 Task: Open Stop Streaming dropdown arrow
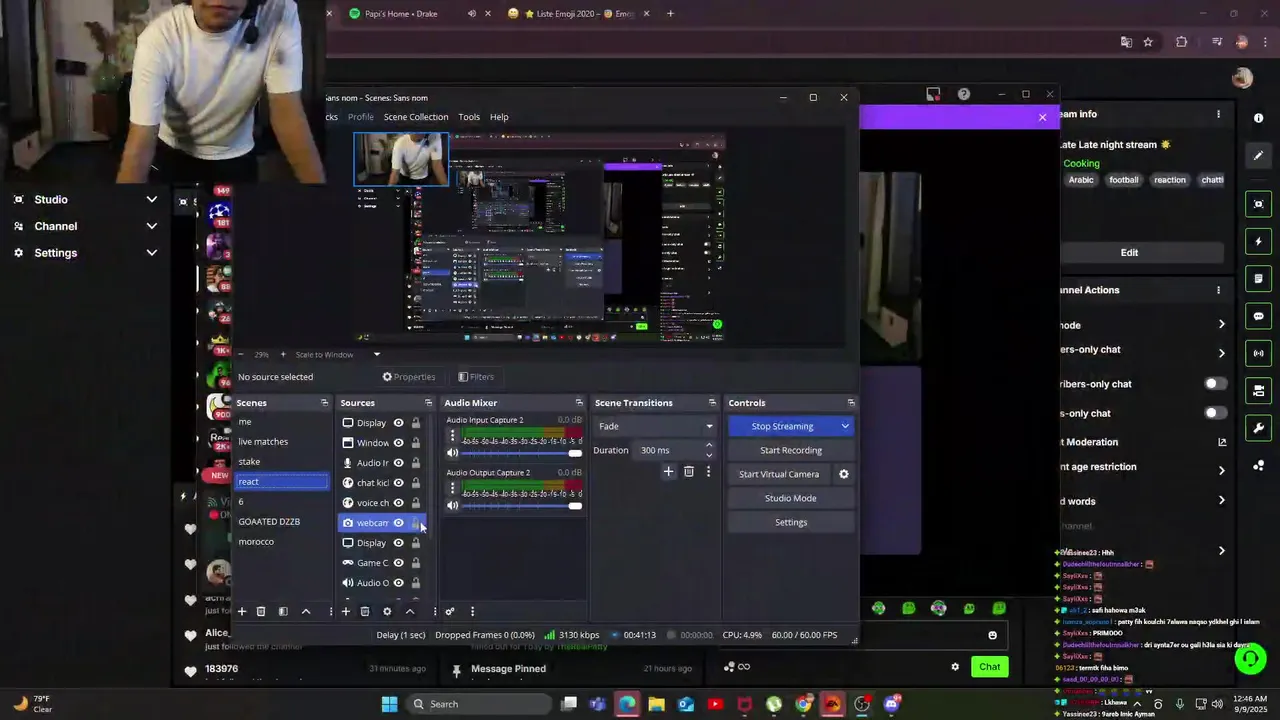845,426
